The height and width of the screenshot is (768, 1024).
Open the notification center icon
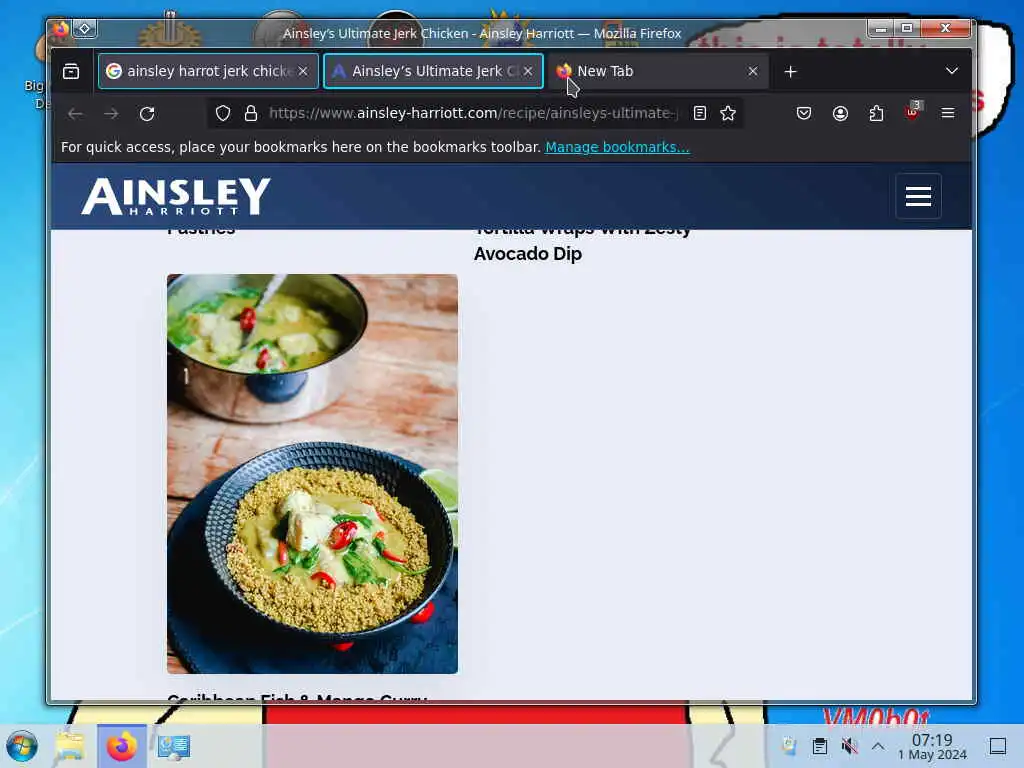point(998,746)
